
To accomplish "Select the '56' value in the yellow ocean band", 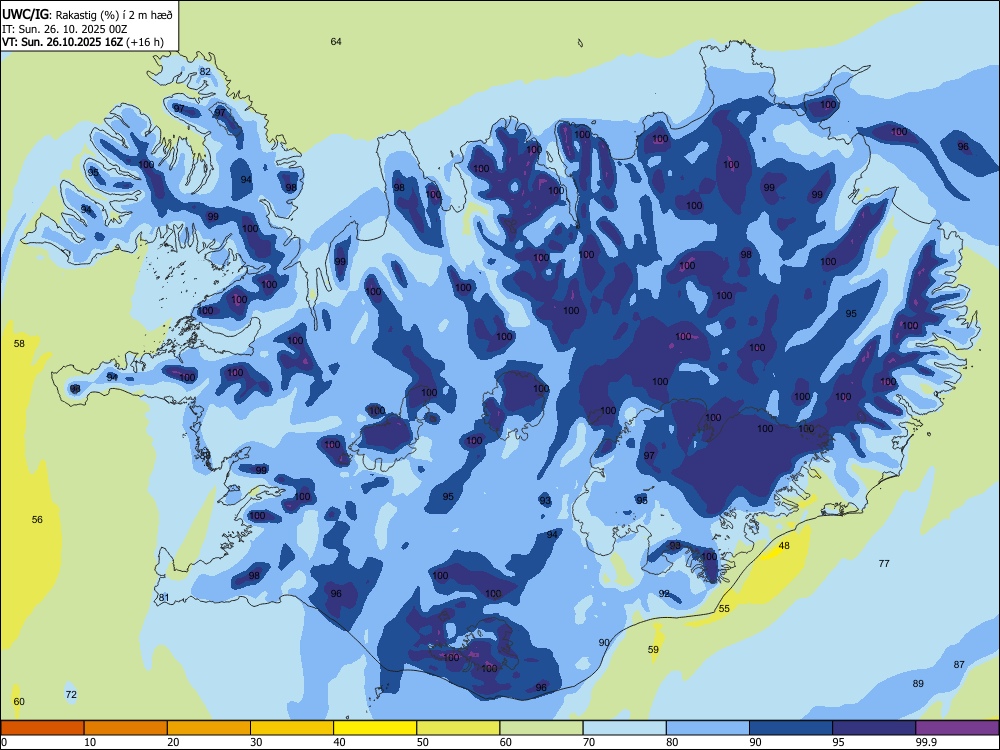I will coord(37,520).
